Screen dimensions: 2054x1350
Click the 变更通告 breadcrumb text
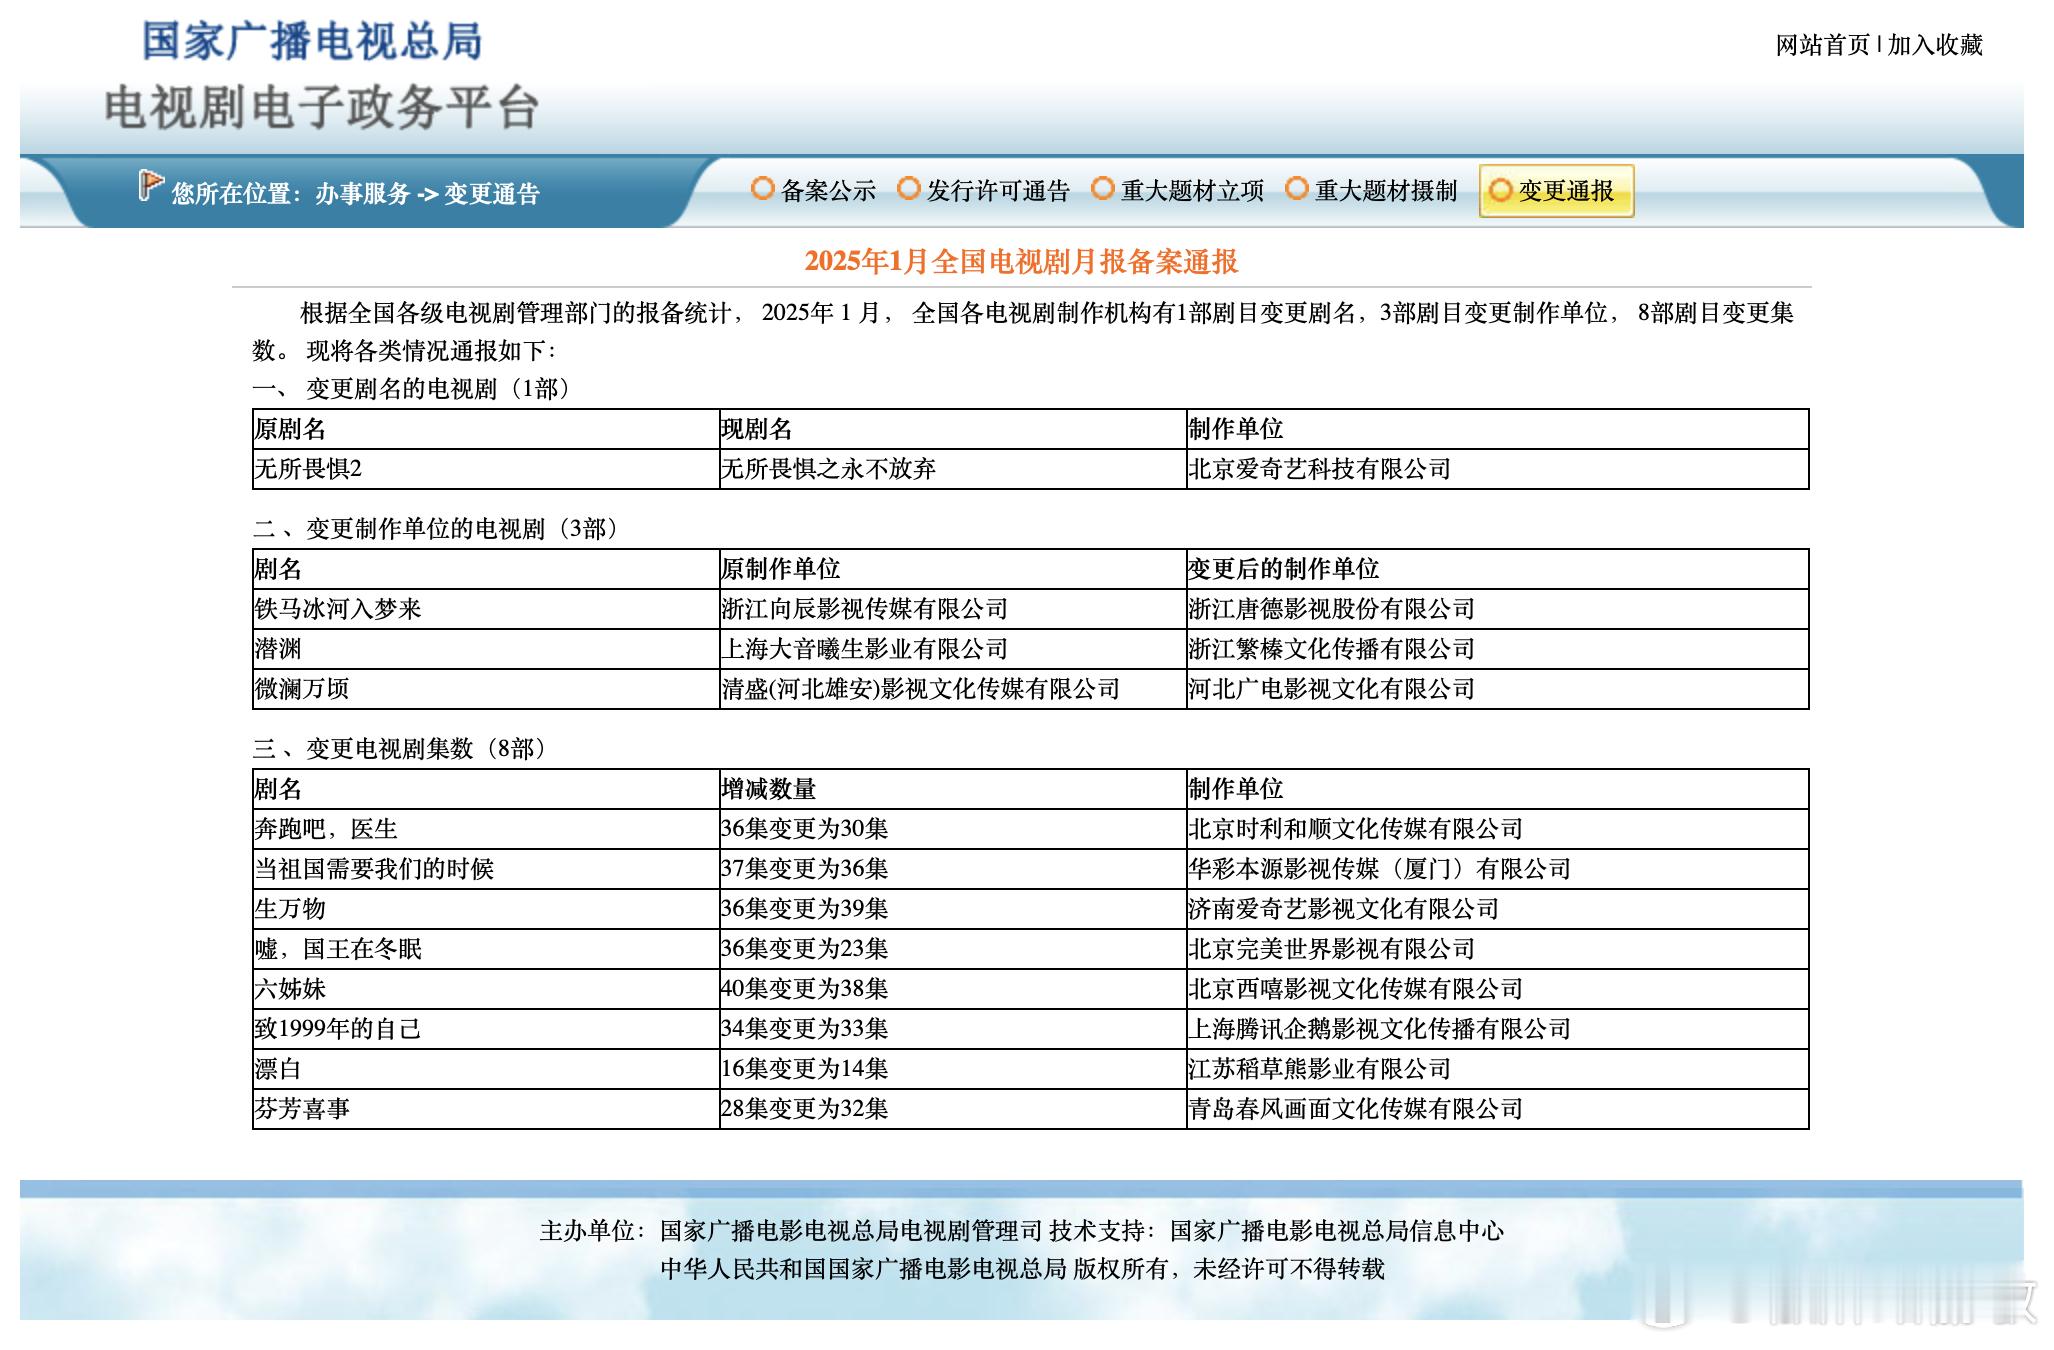(x=492, y=193)
